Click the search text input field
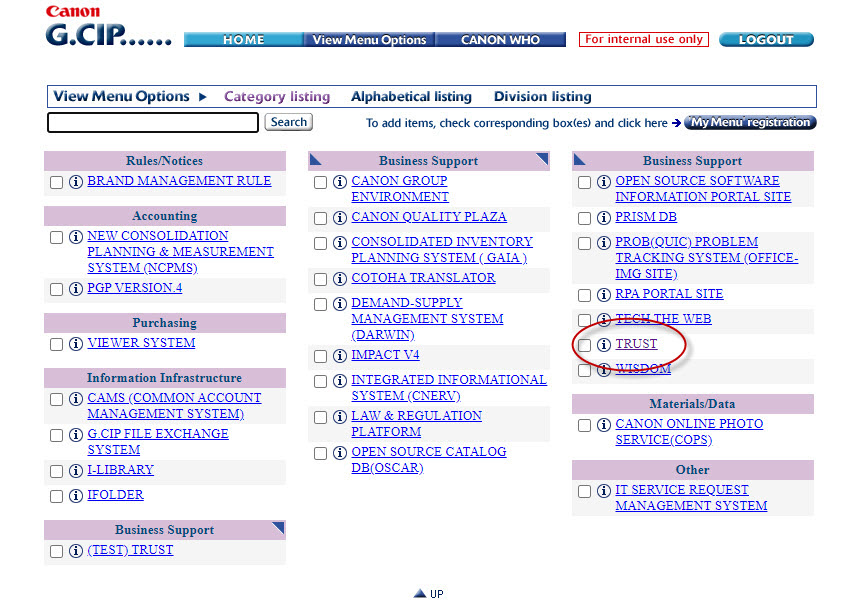 tap(153, 122)
